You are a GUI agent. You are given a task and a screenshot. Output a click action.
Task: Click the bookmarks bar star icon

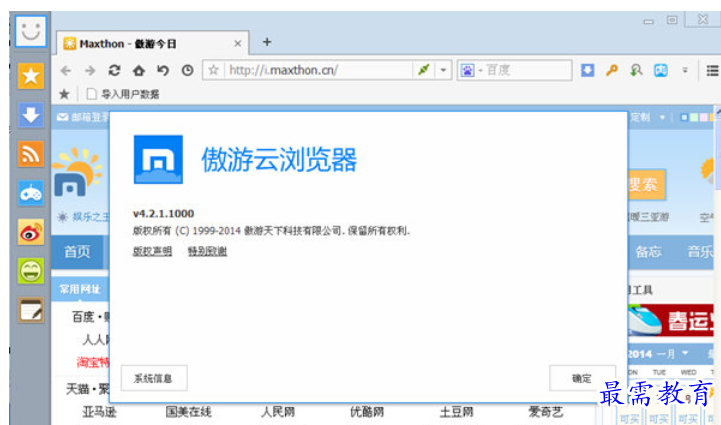click(x=64, y=94)
